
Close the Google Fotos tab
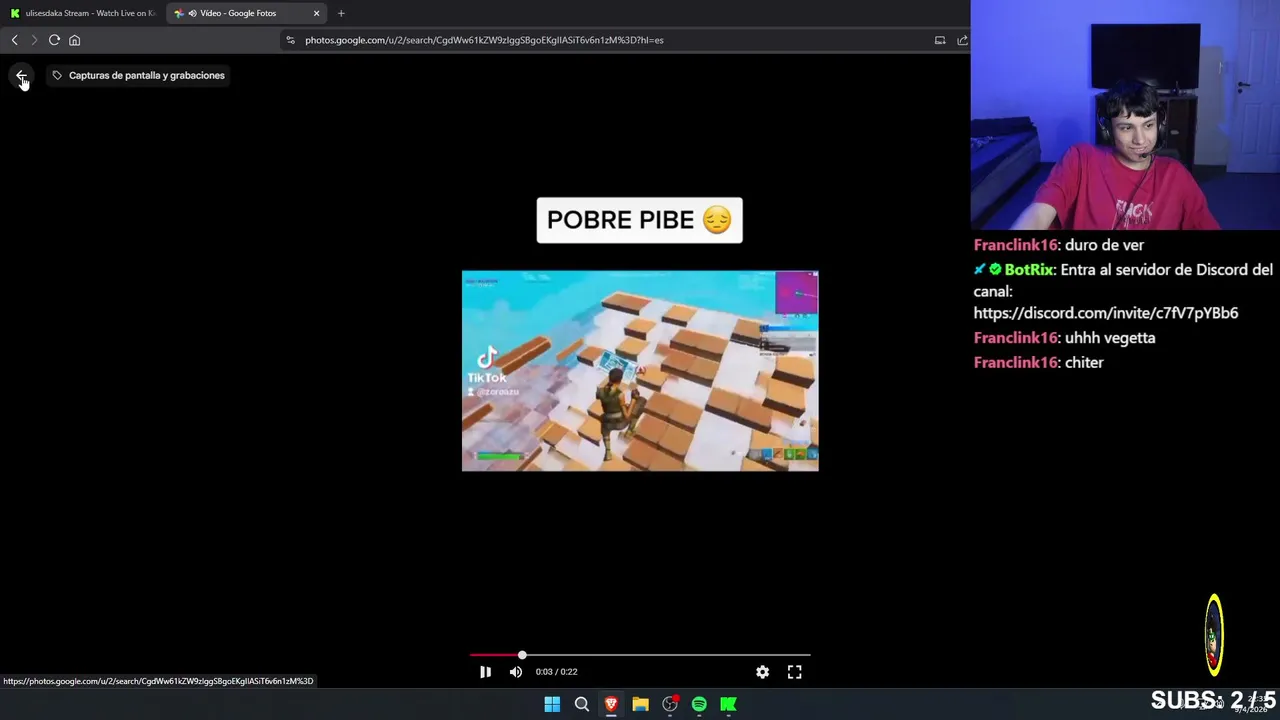pyautogui.click(x=316, y=13)
